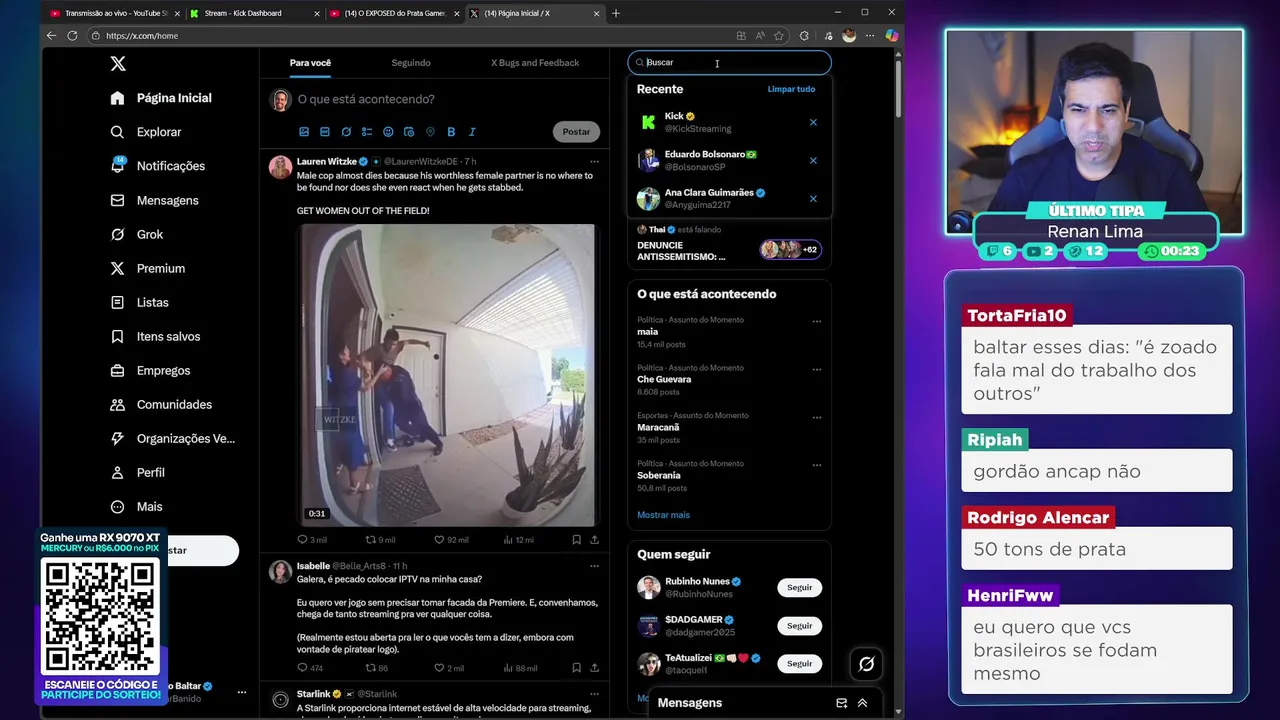The image size is (1280, 720).
Task: Open more options for the maia trend
Action: pyautogui.click(x=816, y=322)
